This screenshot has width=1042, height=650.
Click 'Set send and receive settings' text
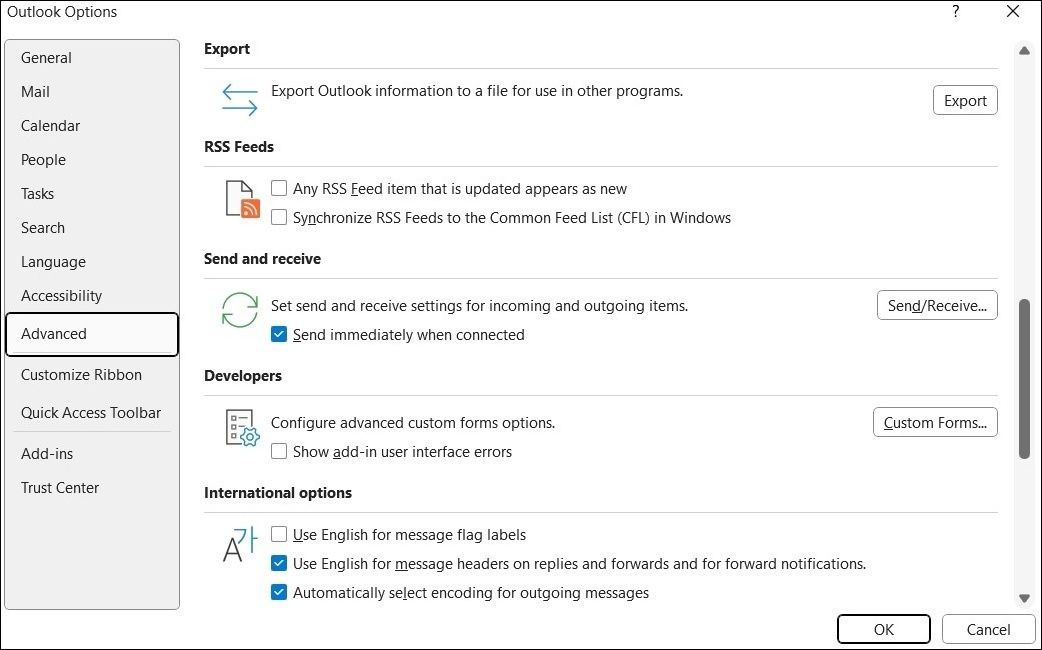pos(479,306)
